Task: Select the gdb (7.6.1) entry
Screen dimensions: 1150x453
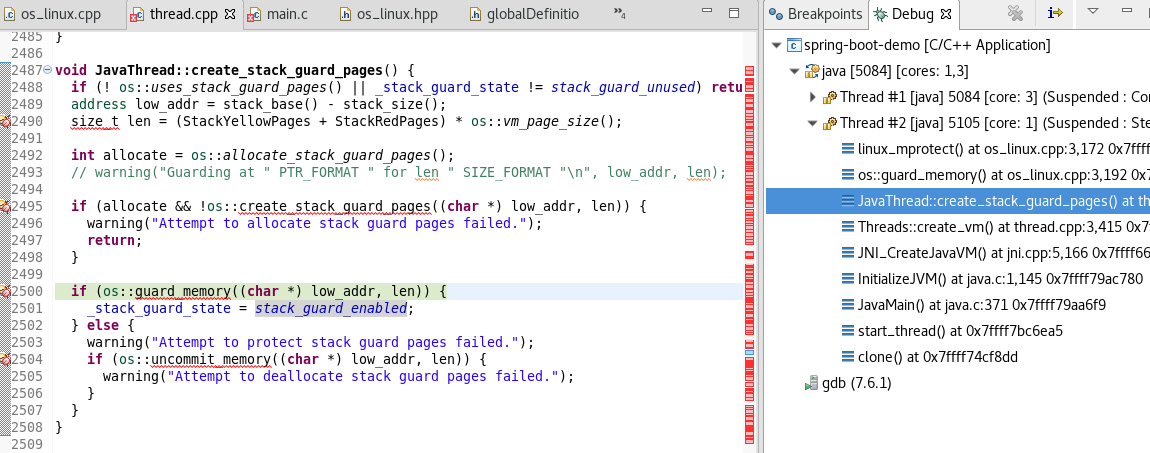Action: [857, 383]
